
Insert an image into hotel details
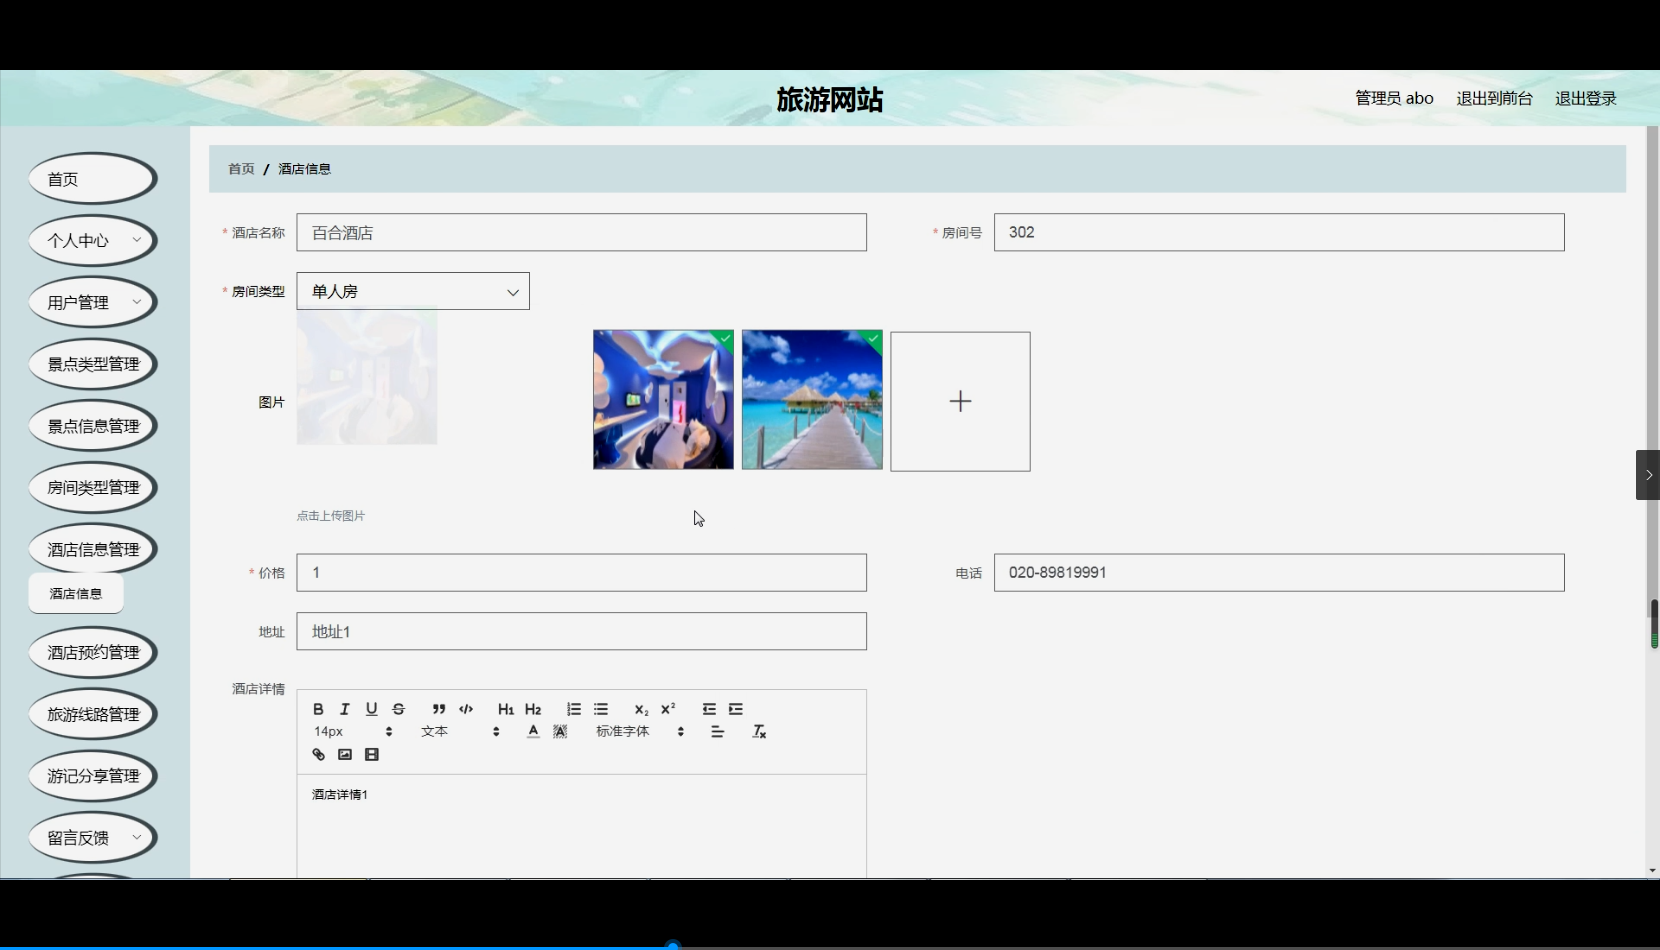(345, 755)
